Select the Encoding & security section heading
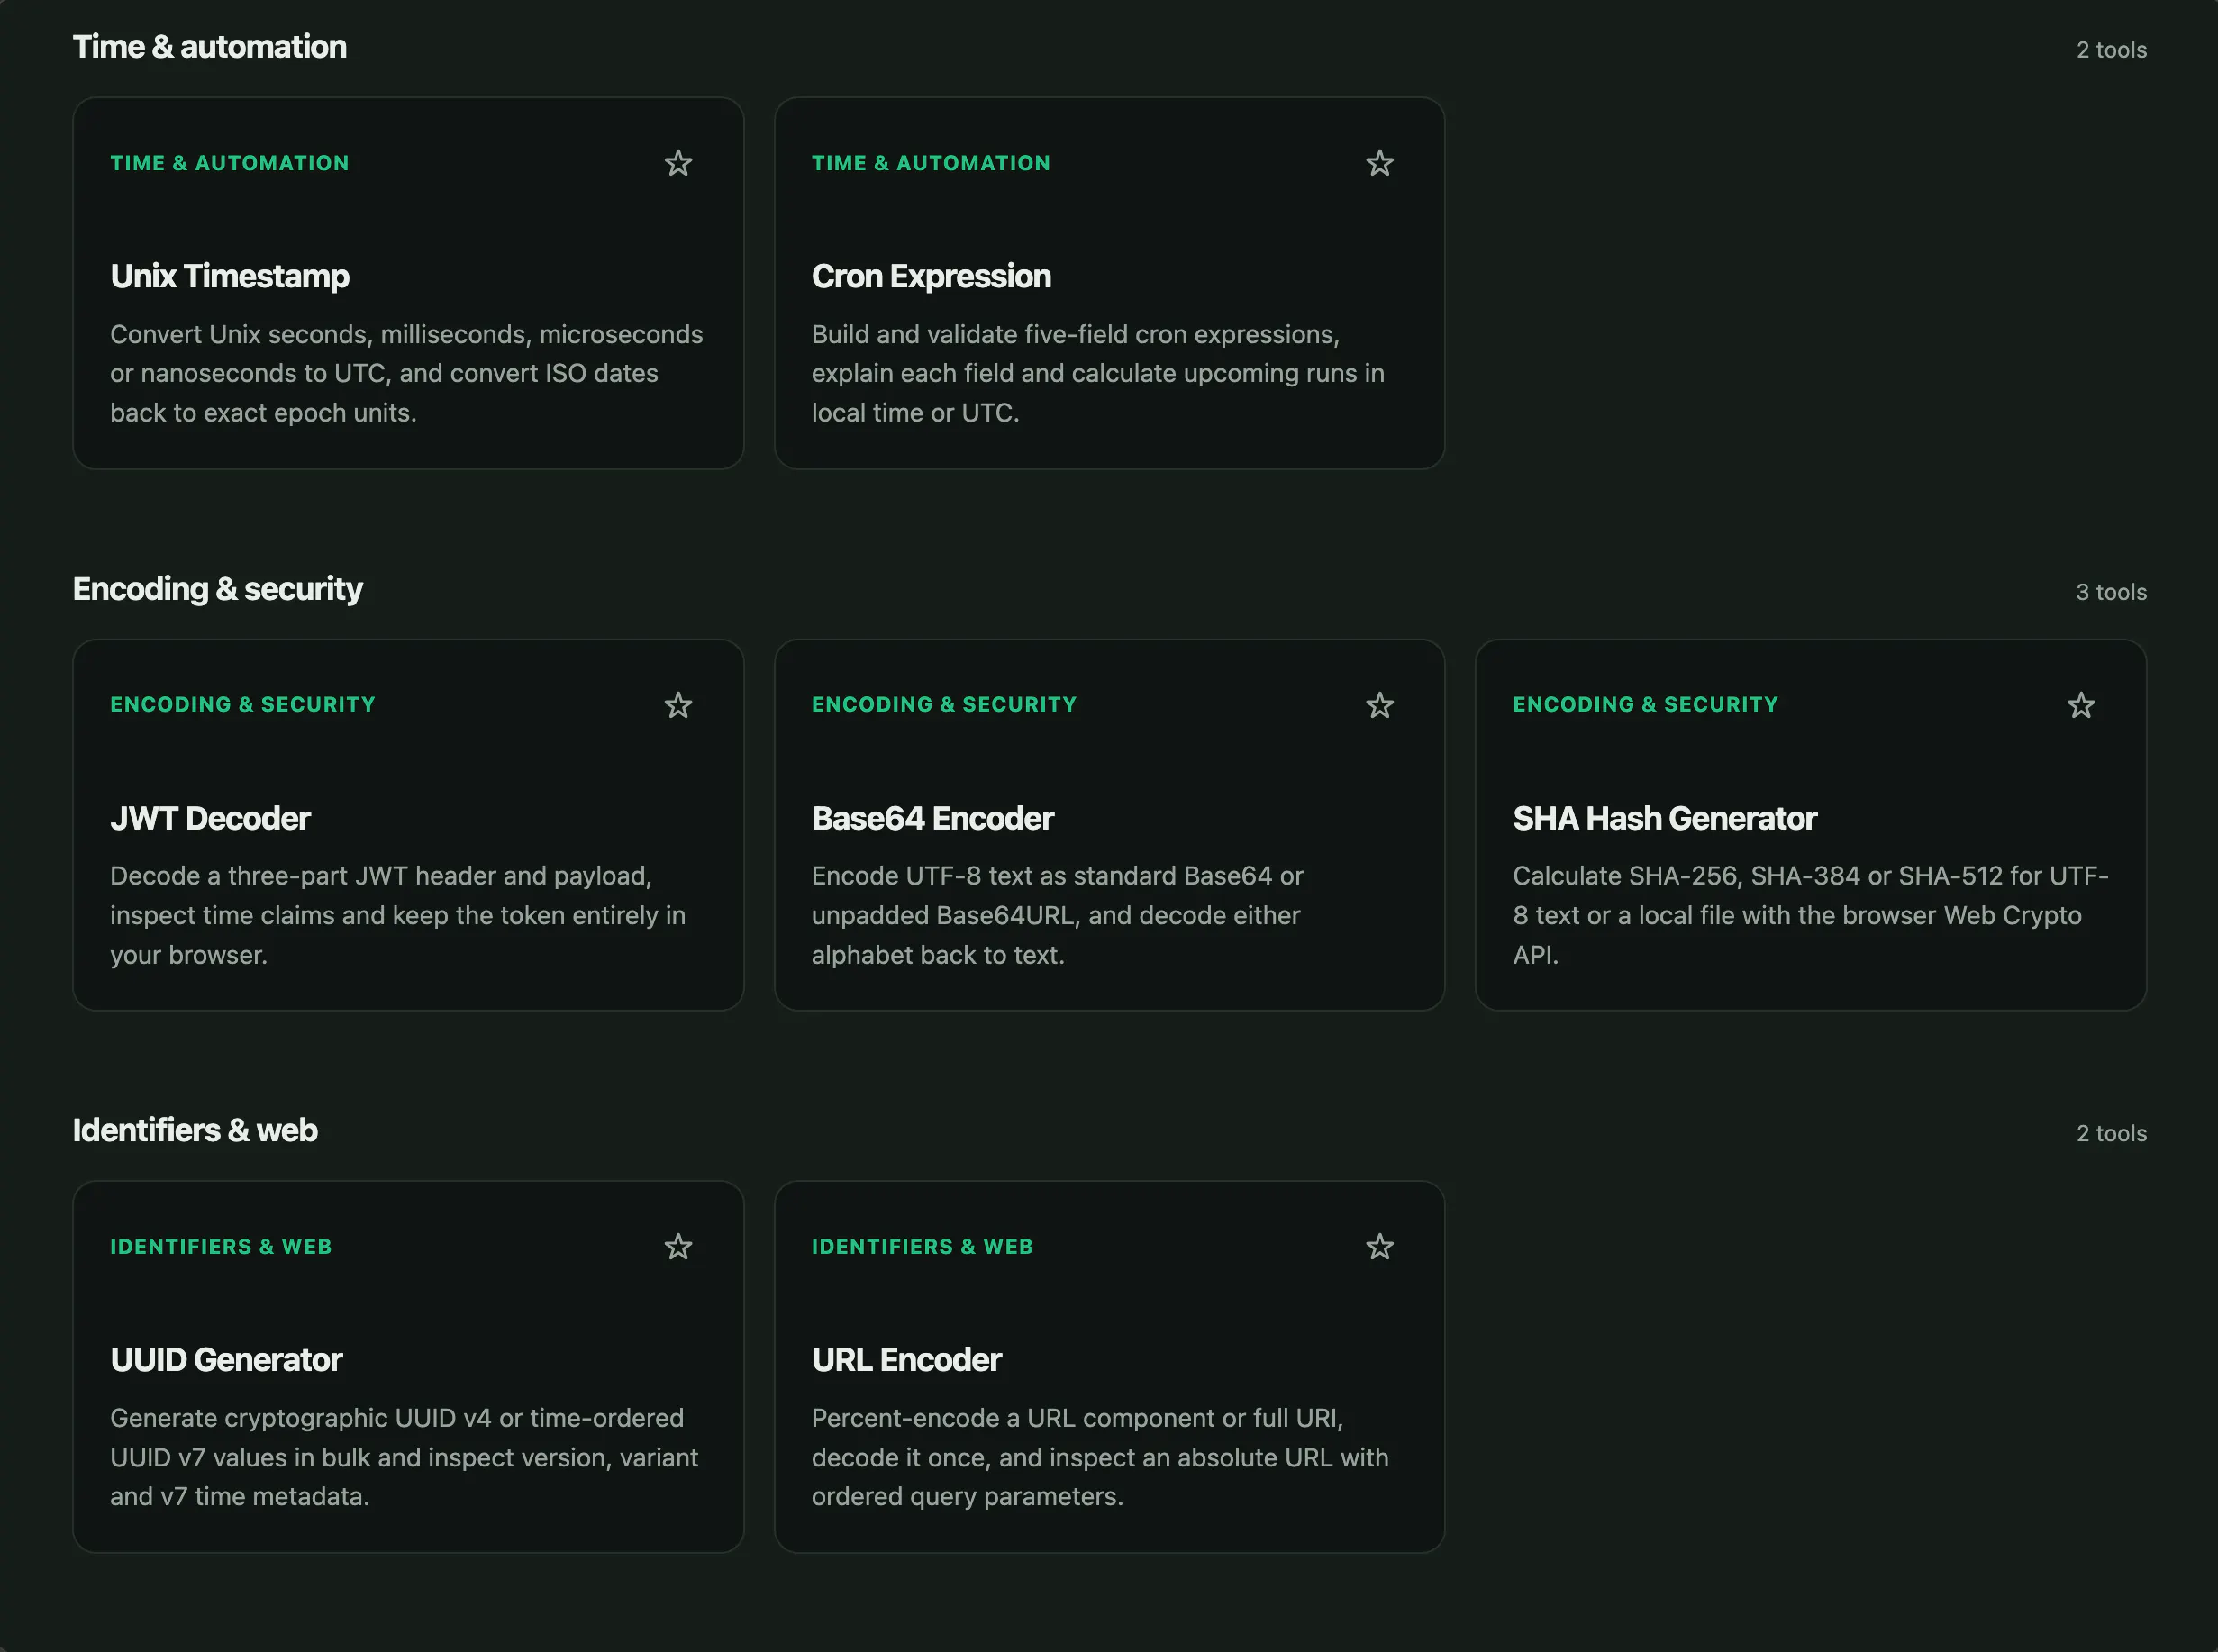 coord(218,589)
